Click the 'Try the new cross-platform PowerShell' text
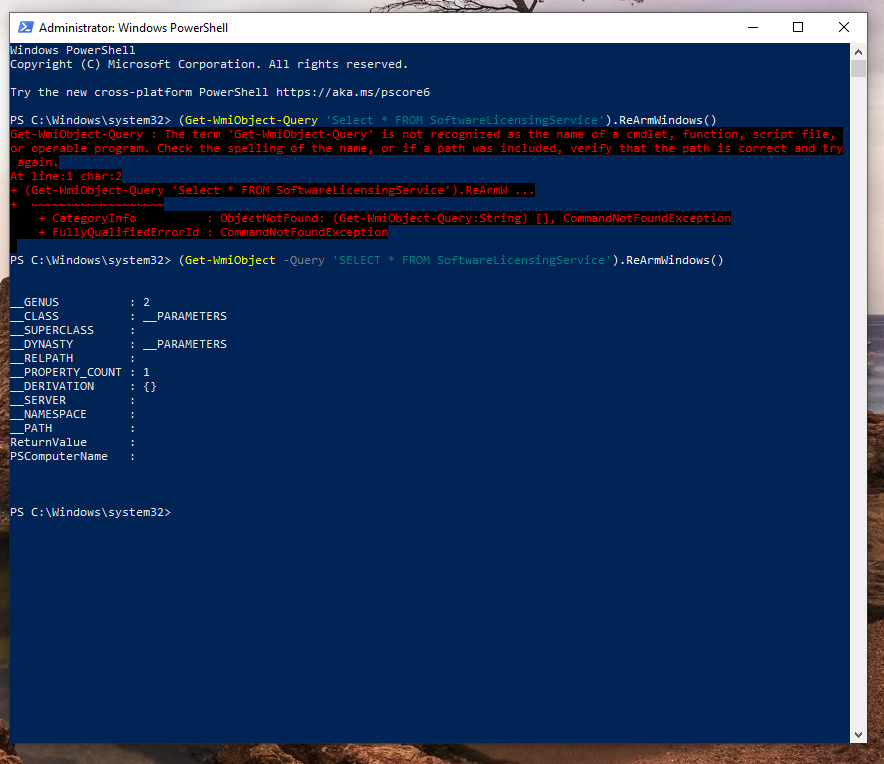Image resolution: width=884 pixels, height=764 pixels. (x=139, y=92)
